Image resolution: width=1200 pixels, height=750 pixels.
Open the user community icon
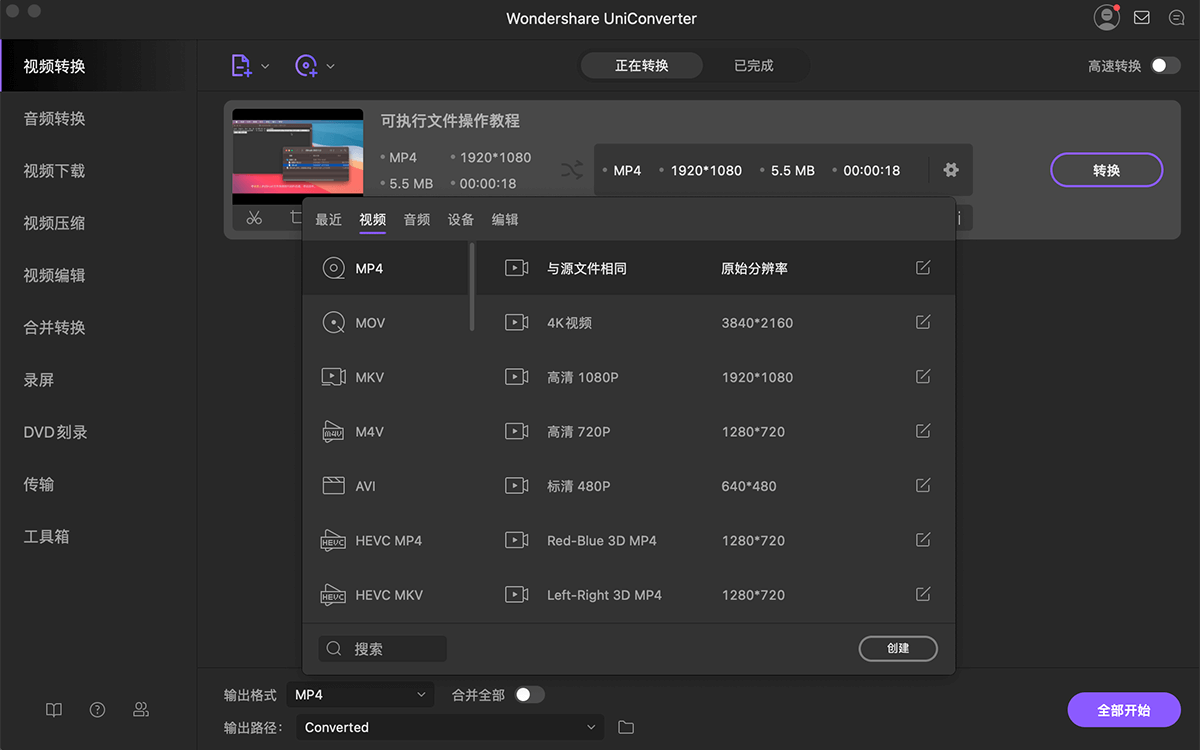[x=141, y=710]
